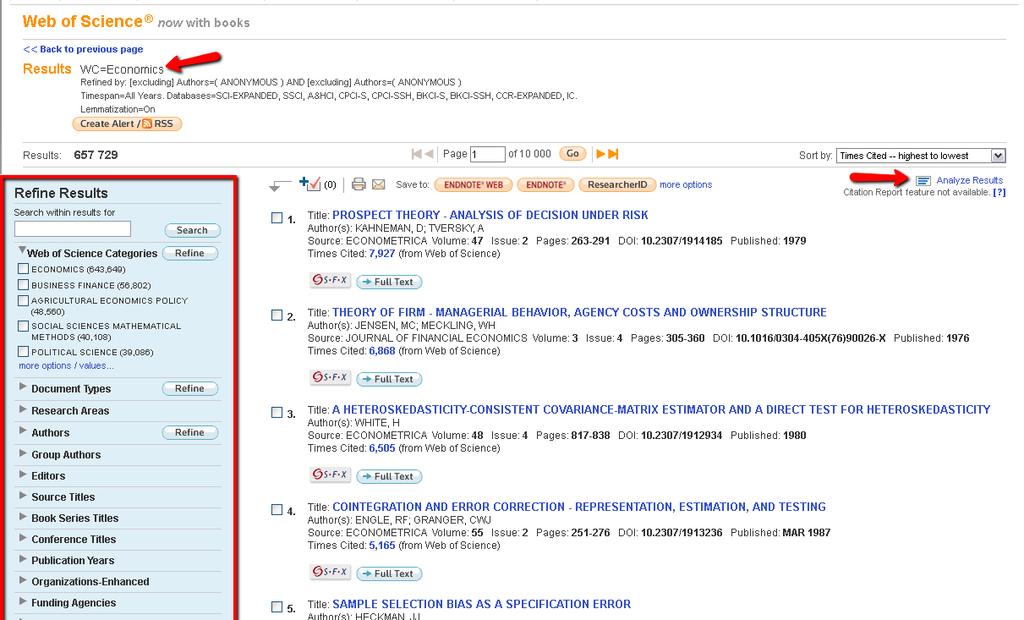The image size is (1024, 620).
Task: Click more options link beside ResearcherID
Action: [x=686, y=185]
